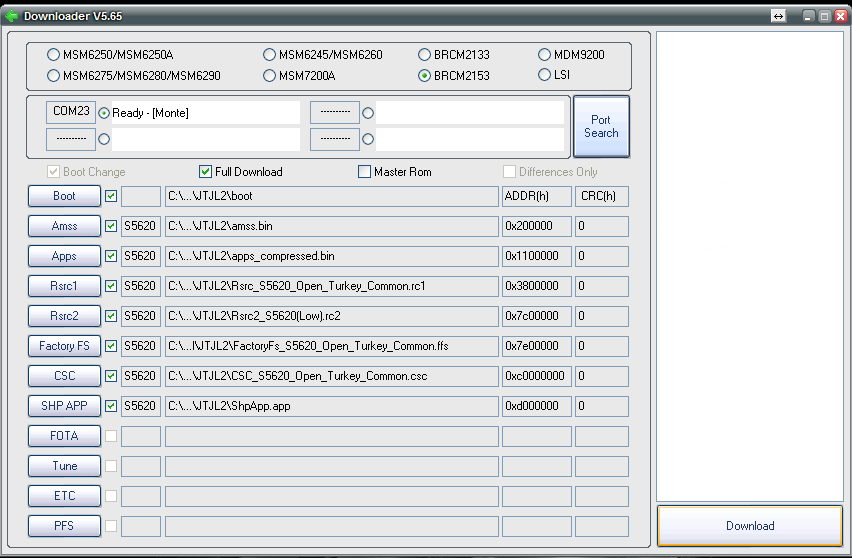The image size is (852, 558).
Task: Click the Rsrc1 address field 0x3800000
Action: point(536,286)
